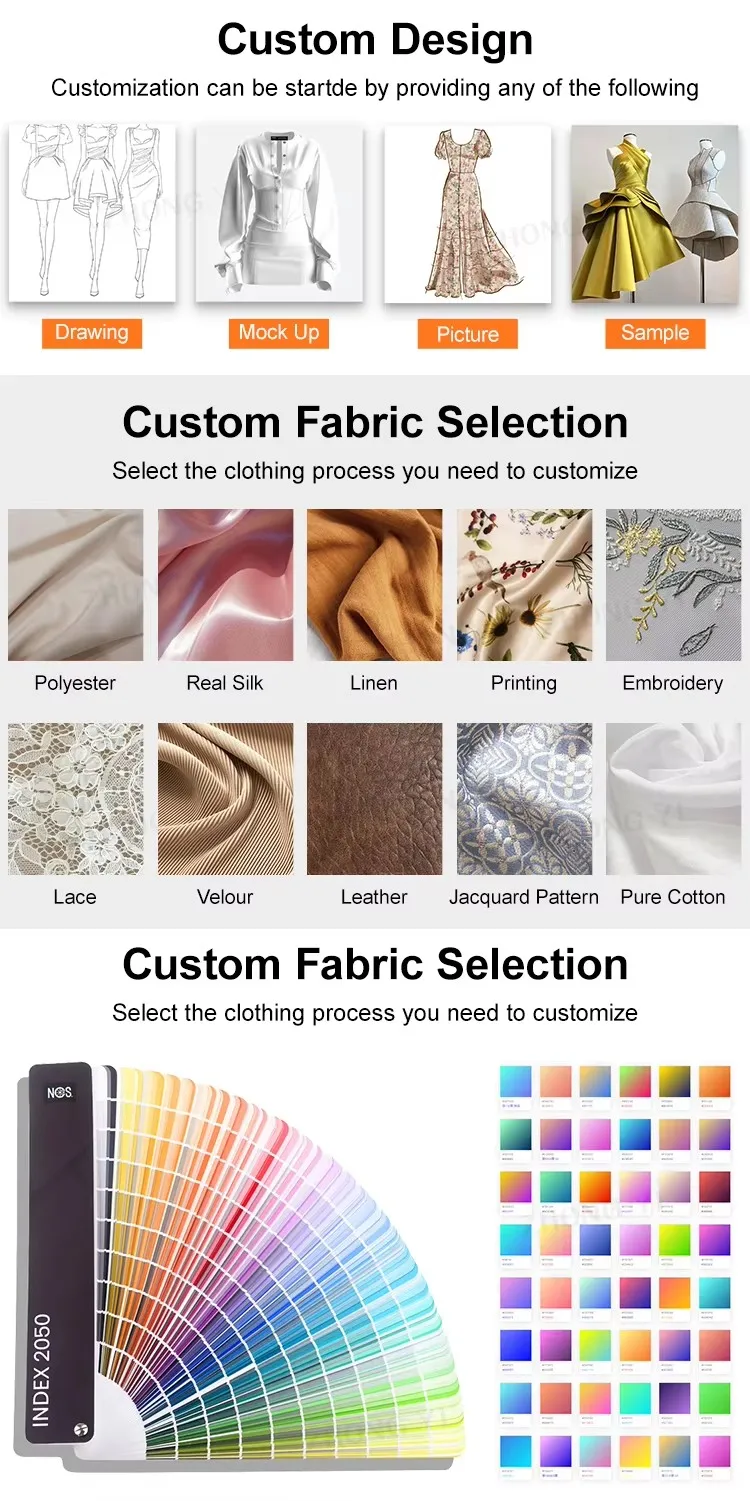Select the white Lace fabric swatch

click(76, 799)
